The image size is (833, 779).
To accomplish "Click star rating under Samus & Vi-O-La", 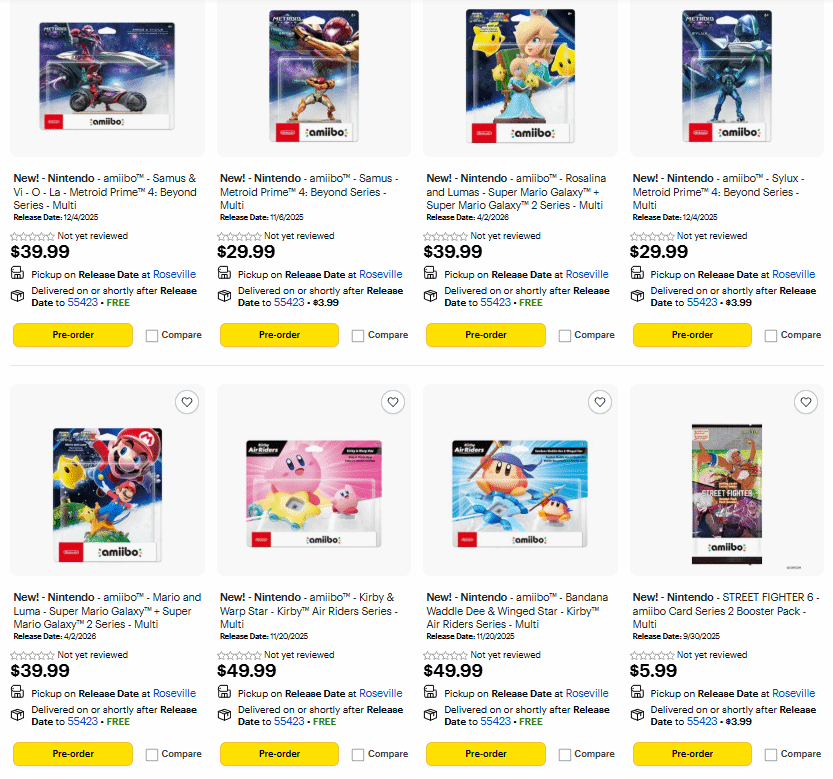I will tap(33, 236).
